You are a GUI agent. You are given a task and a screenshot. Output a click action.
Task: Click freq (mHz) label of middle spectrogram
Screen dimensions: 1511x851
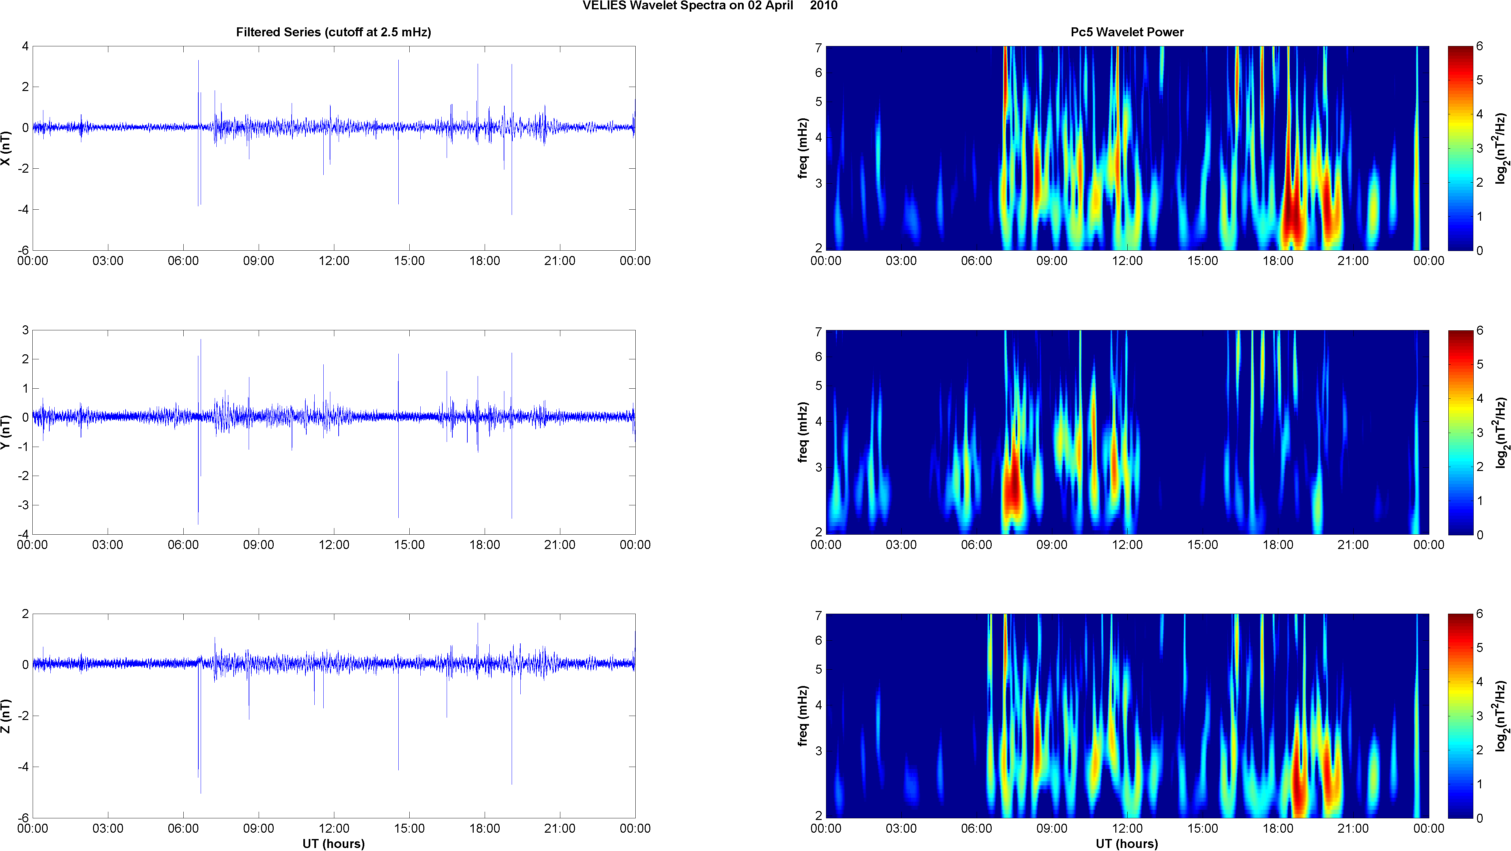click(x=803, y=432)
